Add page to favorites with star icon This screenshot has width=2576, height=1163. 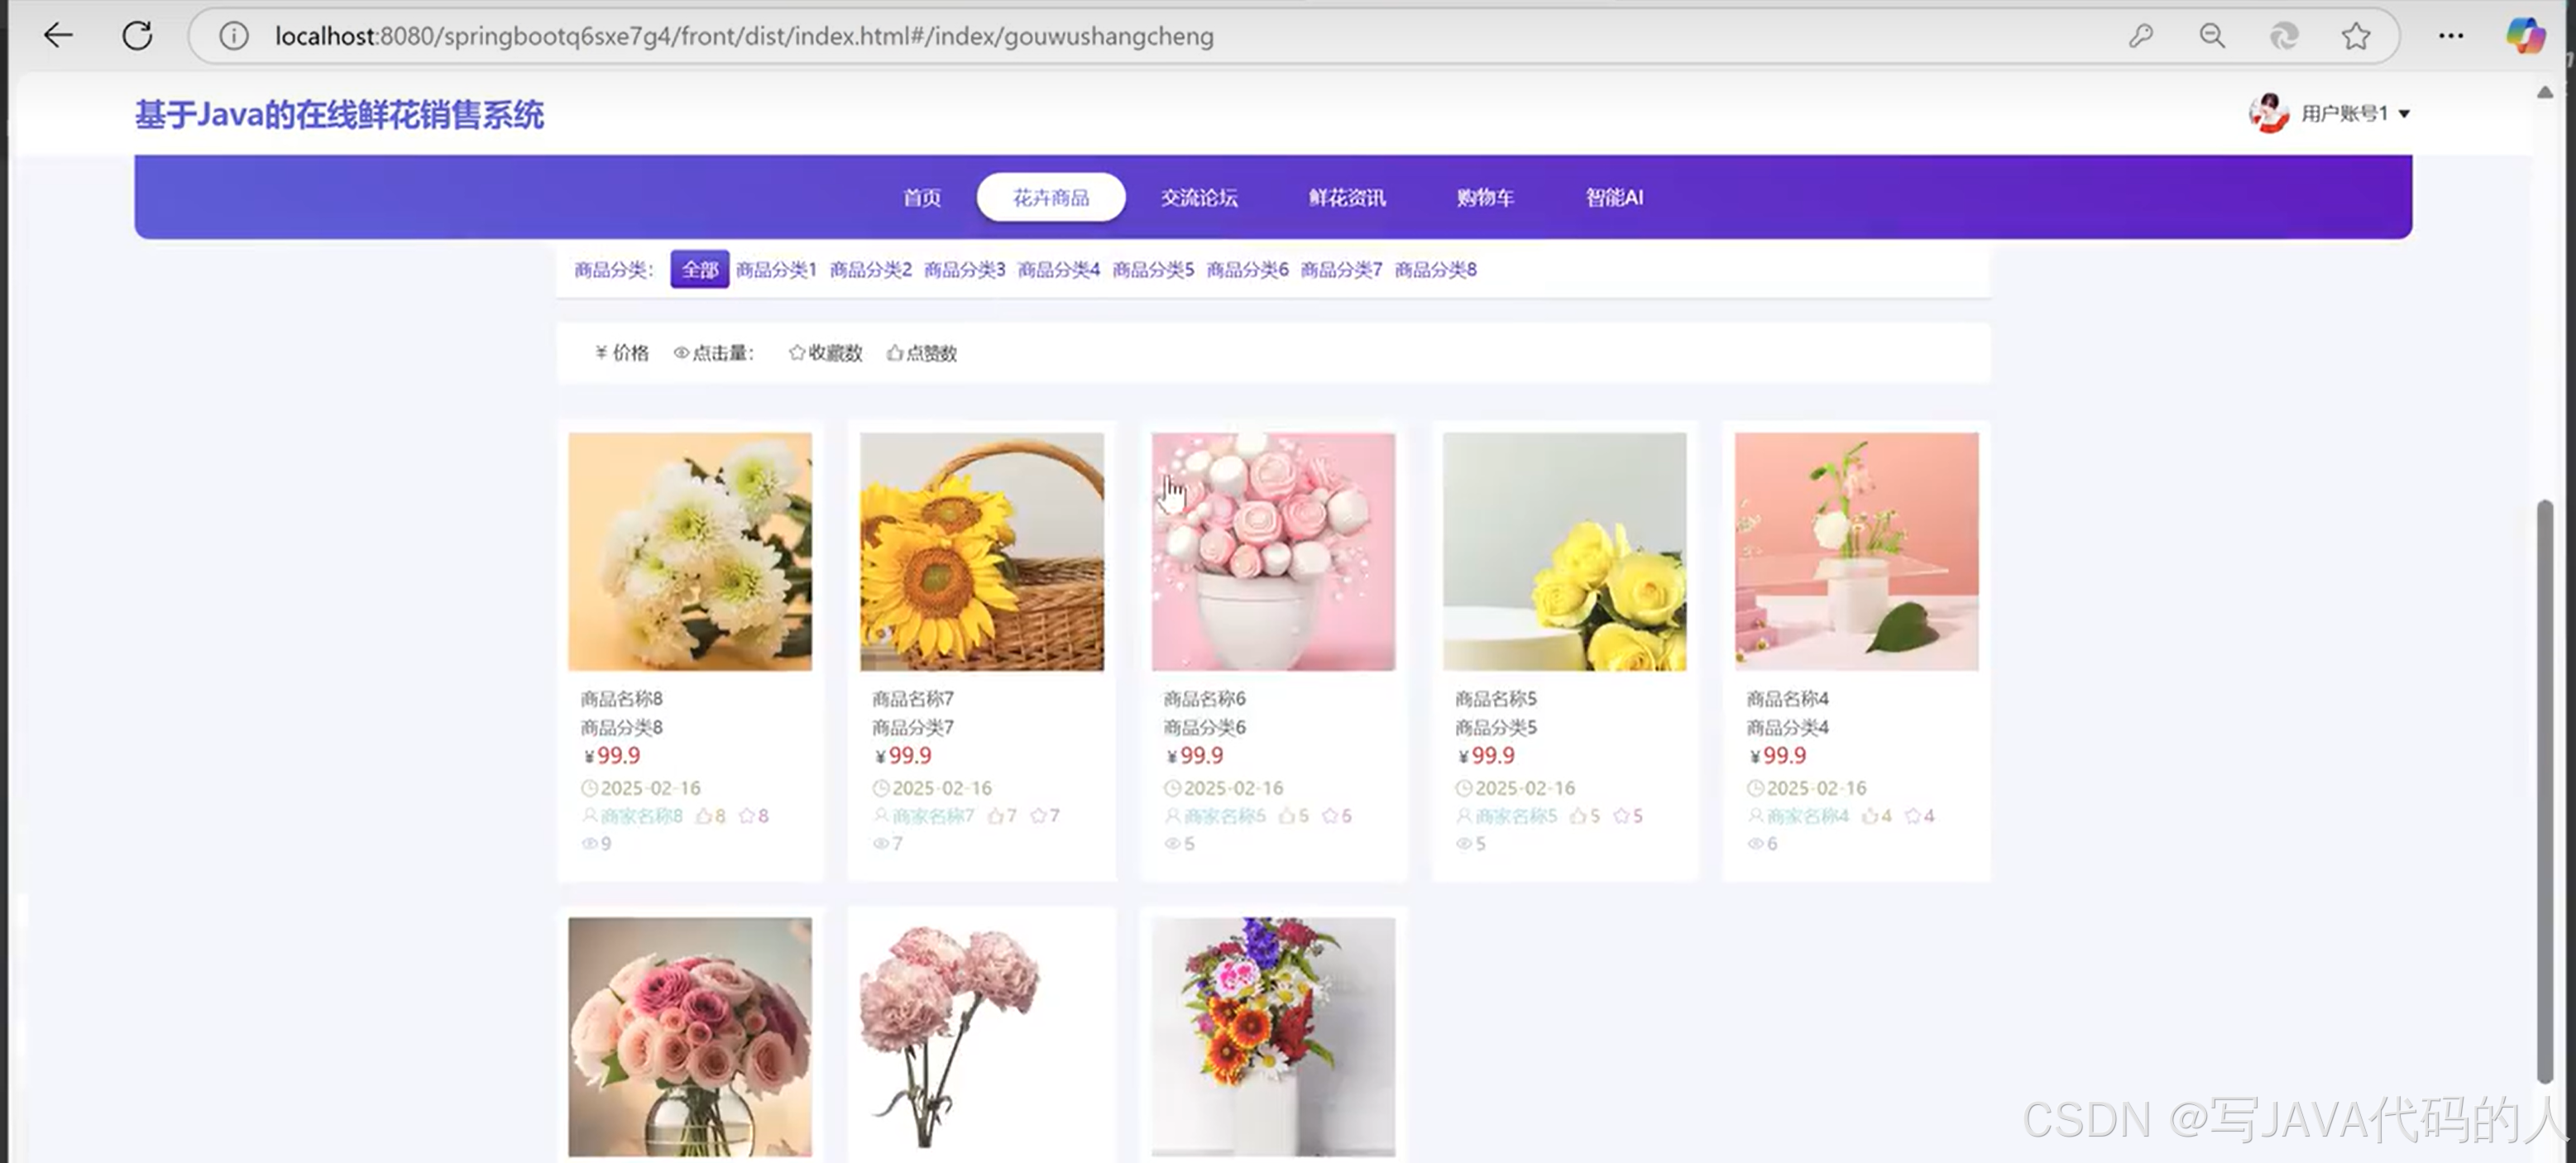pyautogui.click(x=2356, y=36)
